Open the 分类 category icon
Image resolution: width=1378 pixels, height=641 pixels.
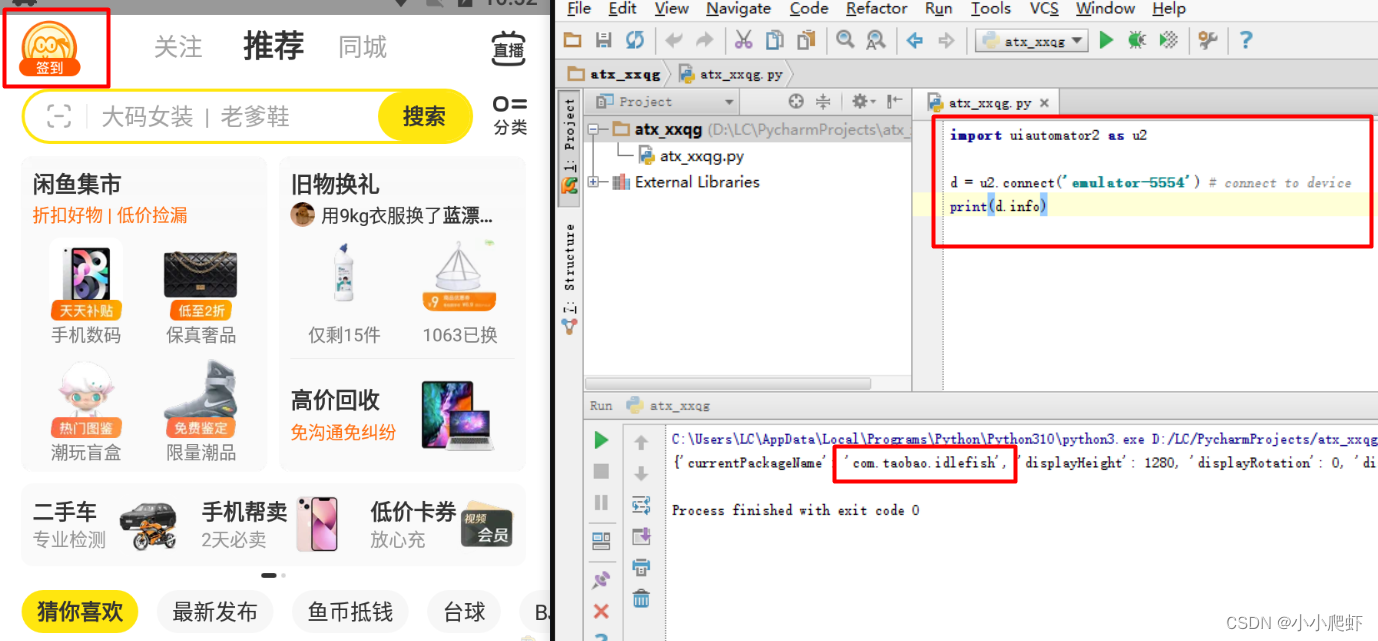tap(510, 116)
